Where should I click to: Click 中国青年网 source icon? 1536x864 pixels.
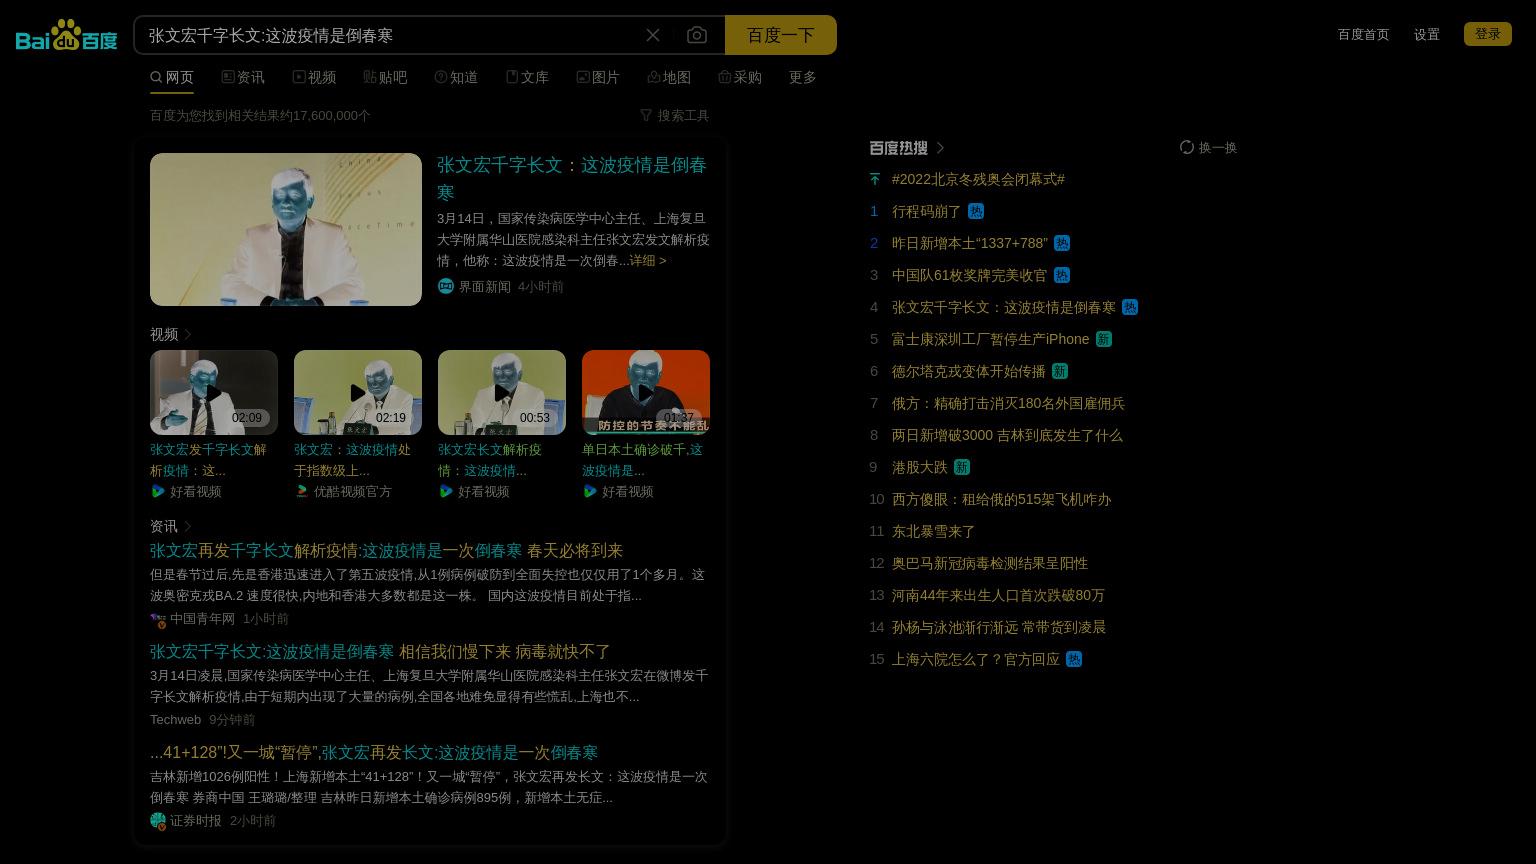[158, 619]
